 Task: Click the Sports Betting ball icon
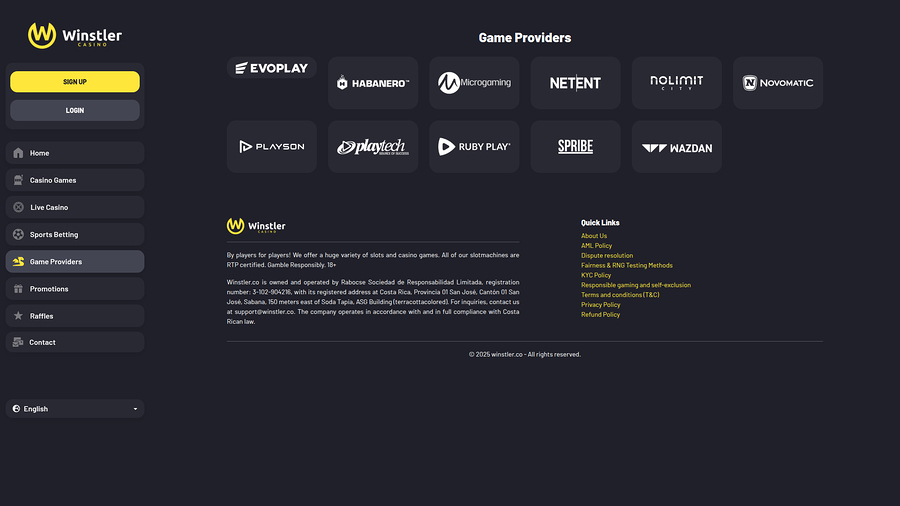(x=18, y=234)
